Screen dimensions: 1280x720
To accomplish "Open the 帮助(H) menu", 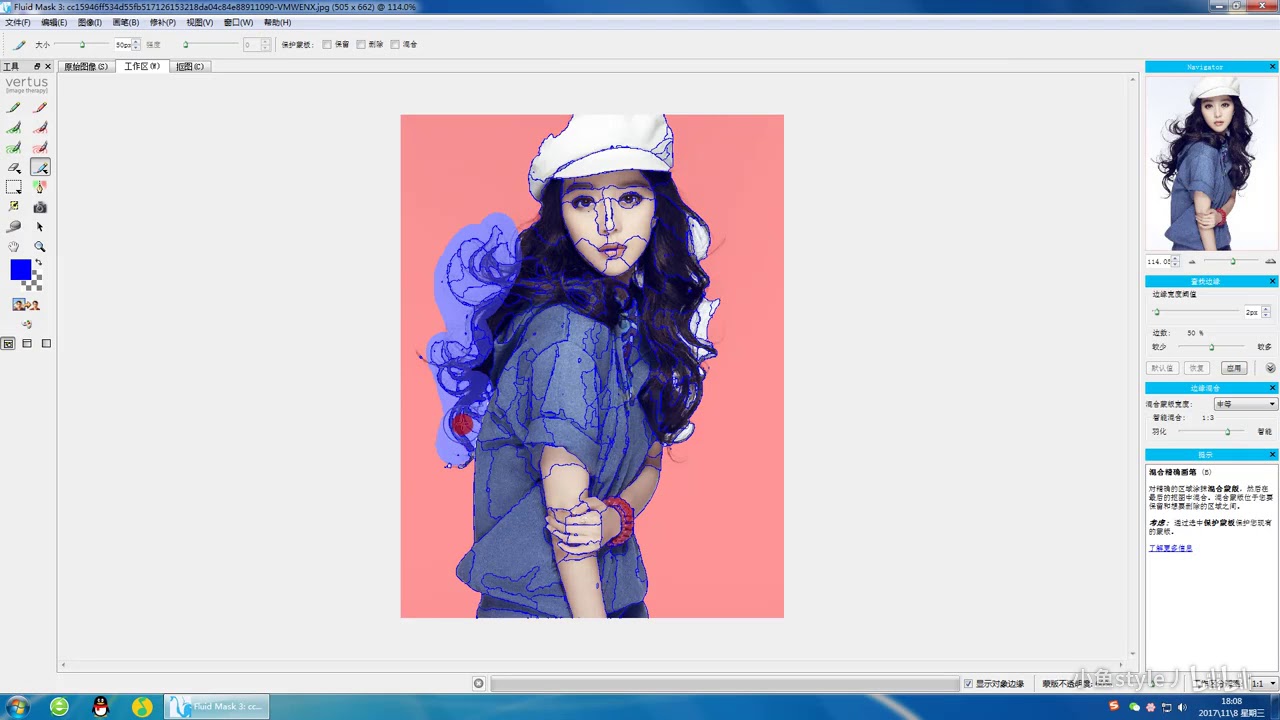I will (x=278, y=22).
